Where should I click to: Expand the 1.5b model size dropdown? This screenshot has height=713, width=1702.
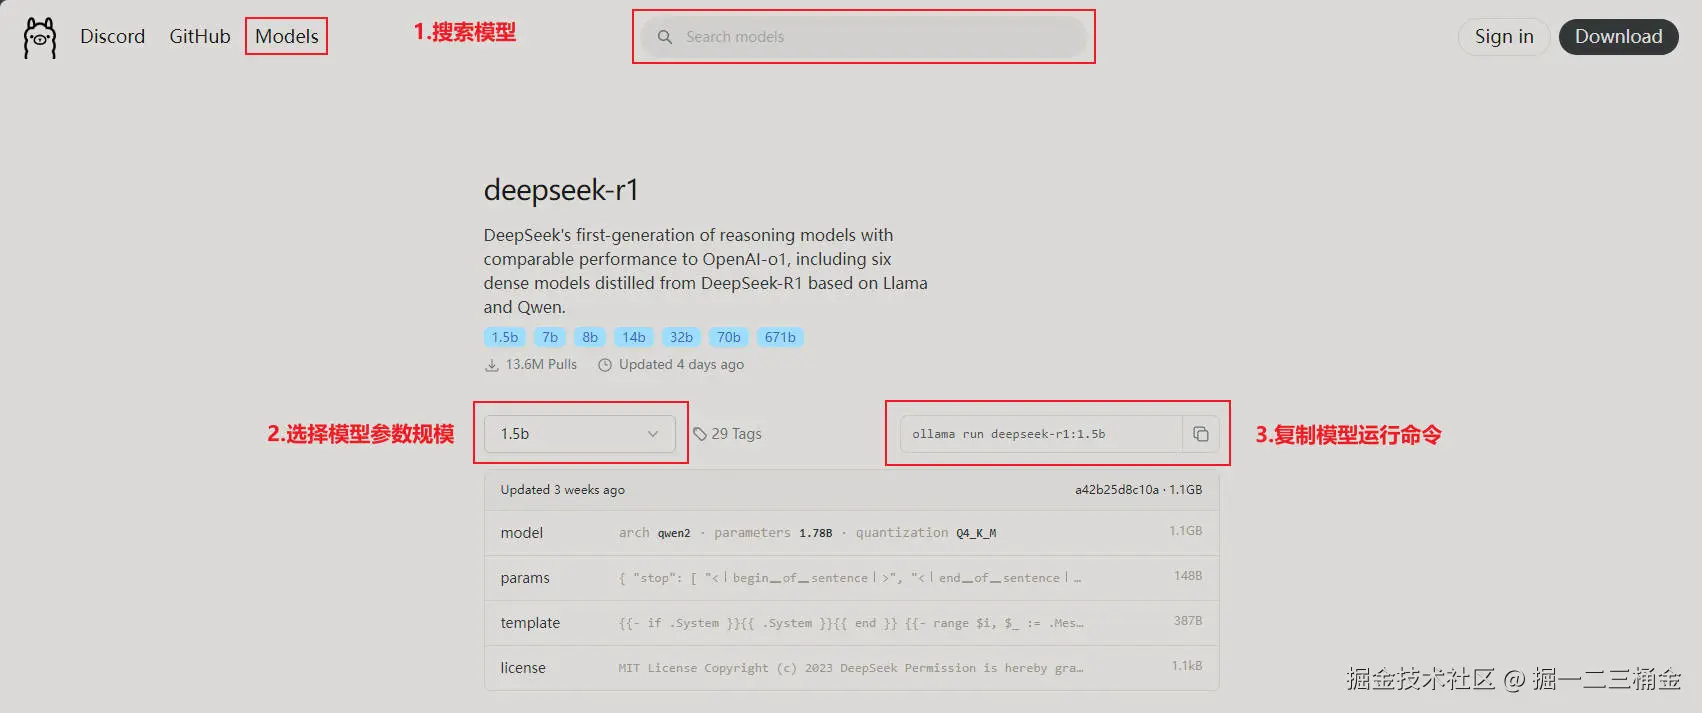click(580, 434)
